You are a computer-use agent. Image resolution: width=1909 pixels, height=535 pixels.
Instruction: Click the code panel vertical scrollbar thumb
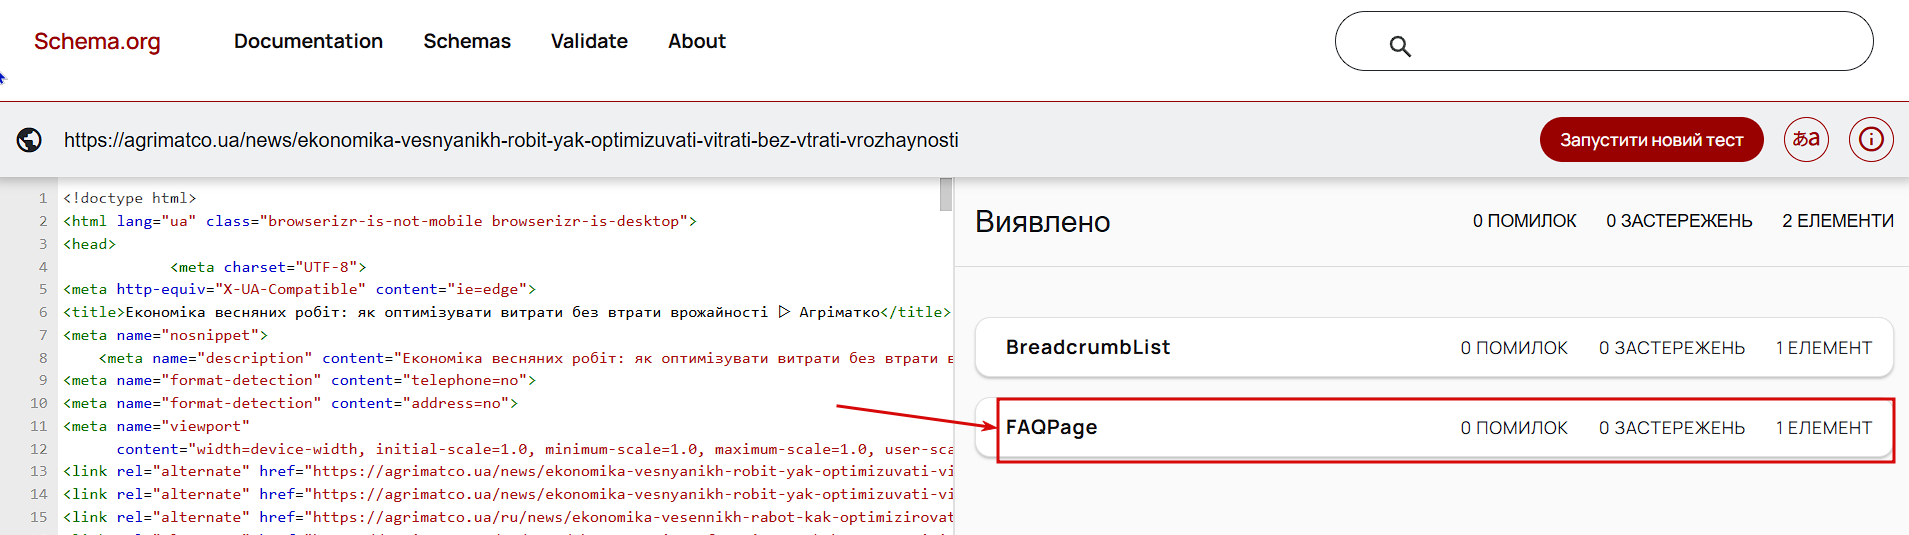click(945, 195)
